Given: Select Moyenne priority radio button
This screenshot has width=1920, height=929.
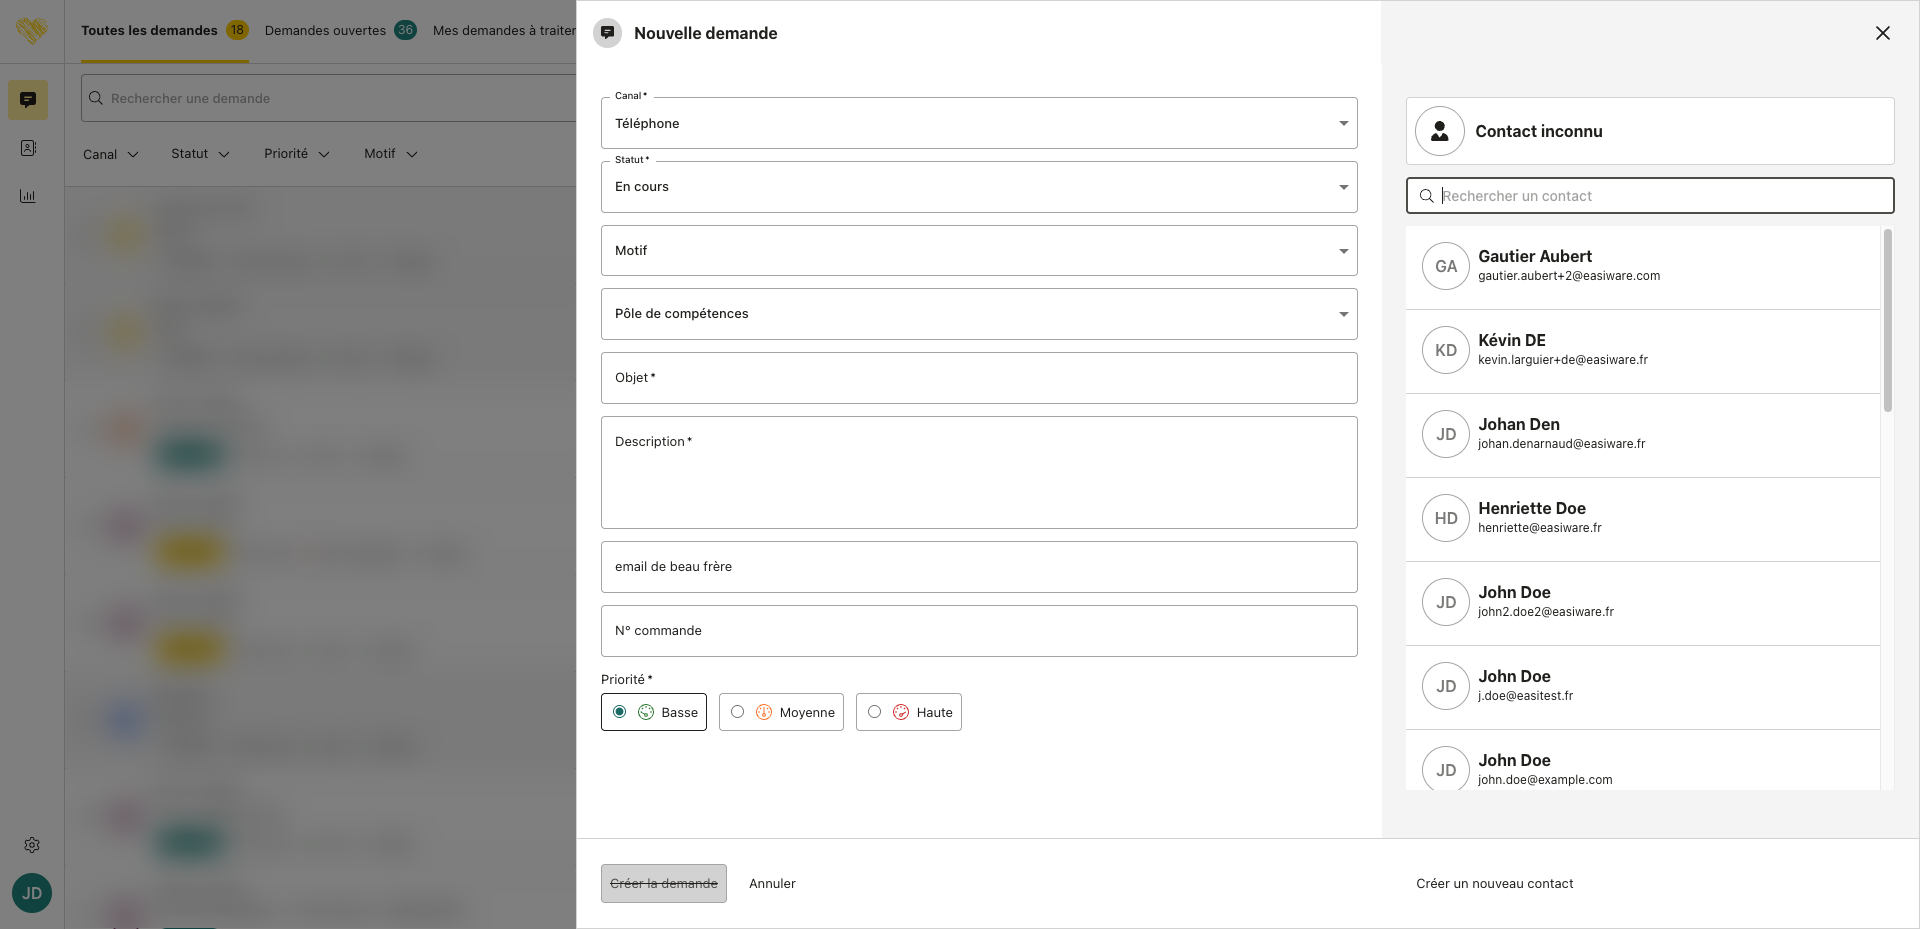Looking at the screenshot, I should click(738, 712).
